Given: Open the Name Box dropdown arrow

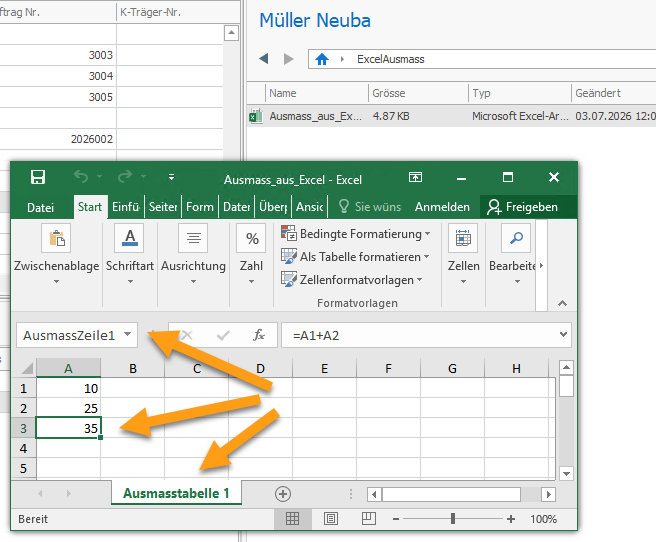Looking at the screenshot, I should click(x=128, y=335).
